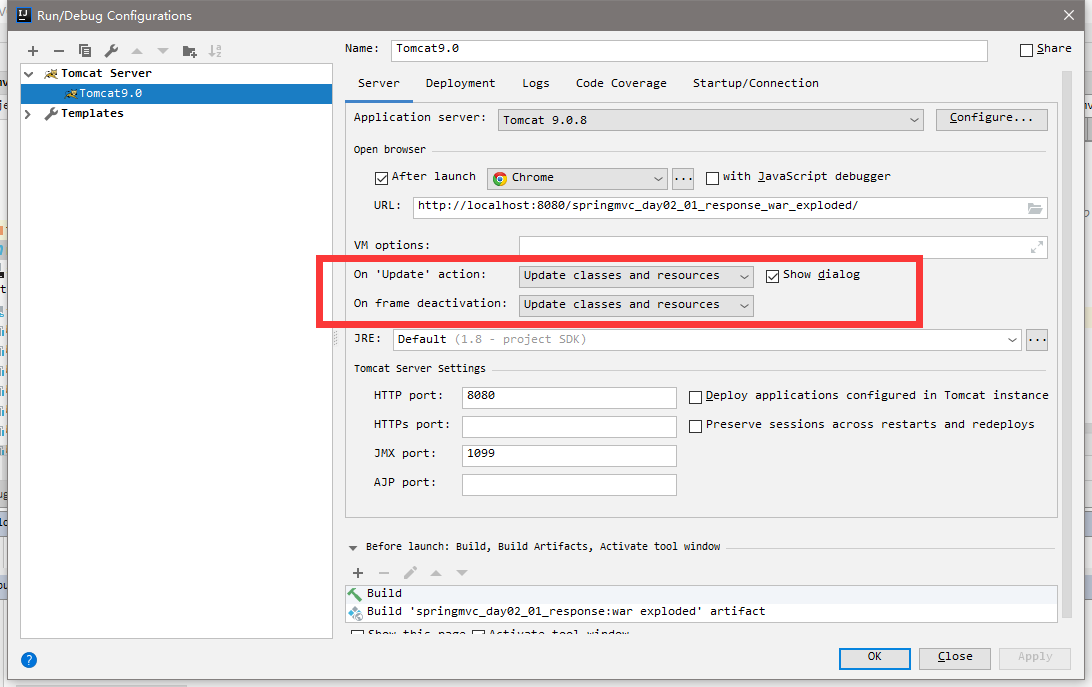Viewport: 1092px width, 687px height.
Task: Expand the VM options field
Action: click(x=1037, y=247)
